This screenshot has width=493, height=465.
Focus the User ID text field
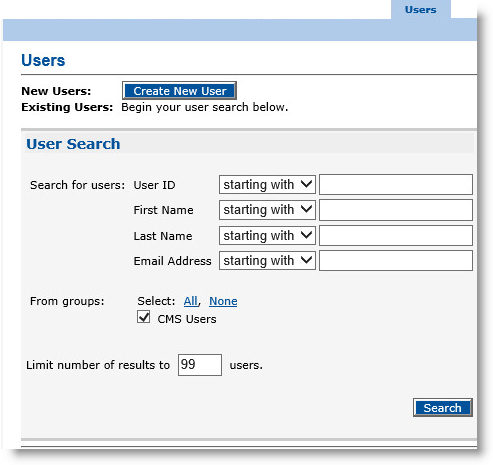(396, 184)
